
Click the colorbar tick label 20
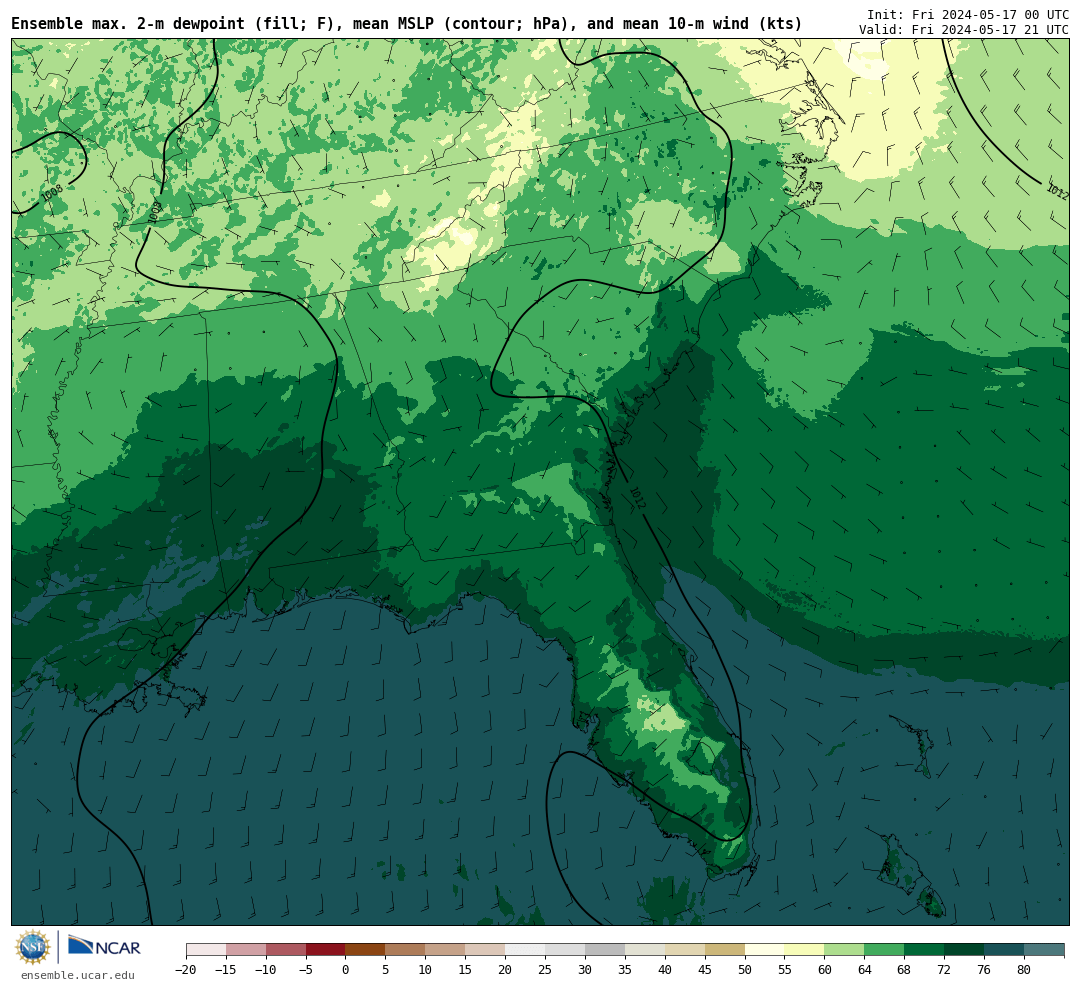[x=506, y=969]
